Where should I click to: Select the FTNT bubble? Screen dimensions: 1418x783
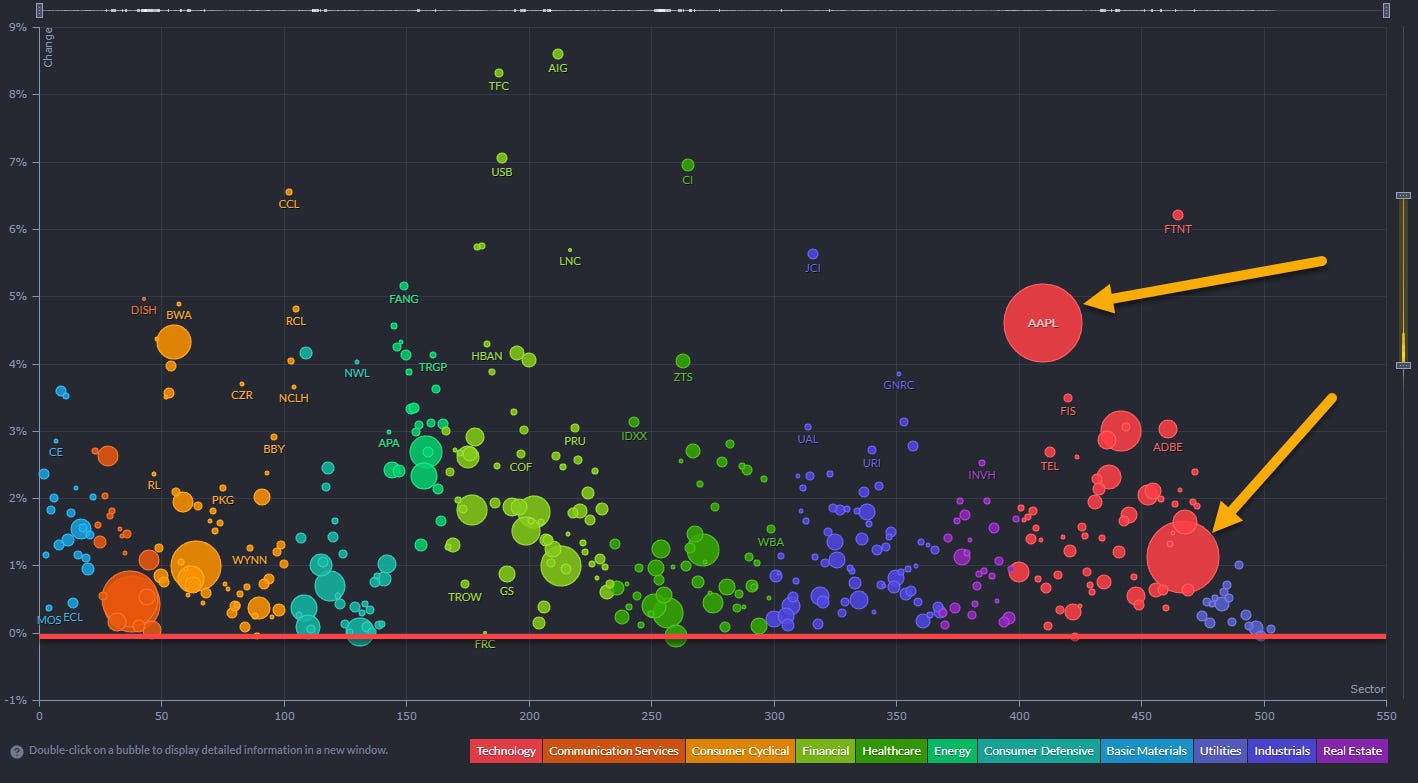1177,215
